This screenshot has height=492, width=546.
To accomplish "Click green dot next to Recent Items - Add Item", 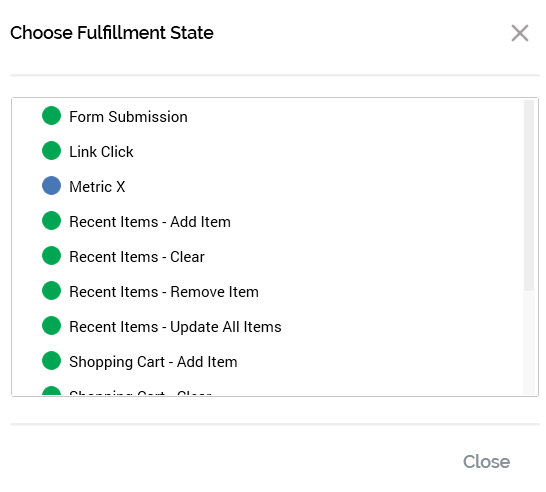I will [x=52, y=221].
